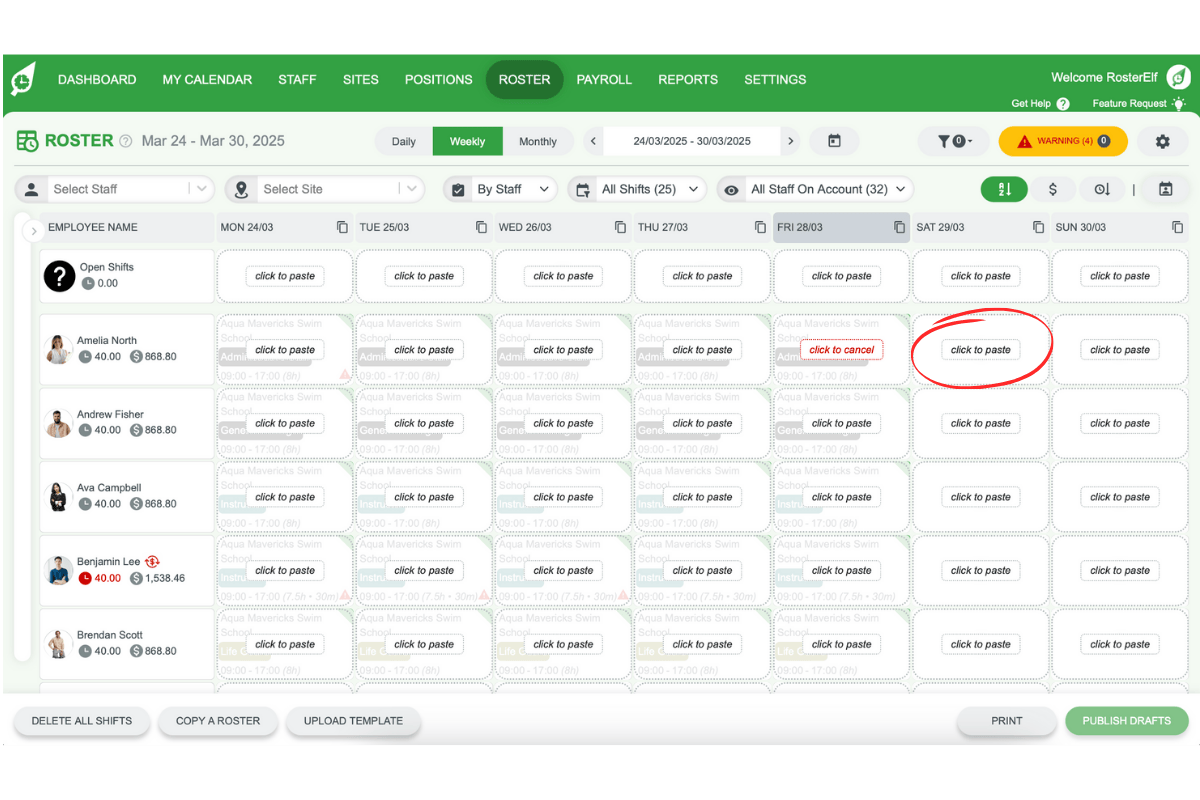Open the calendar date picker icon
1200x800 pixels.
tap(835, 141)
